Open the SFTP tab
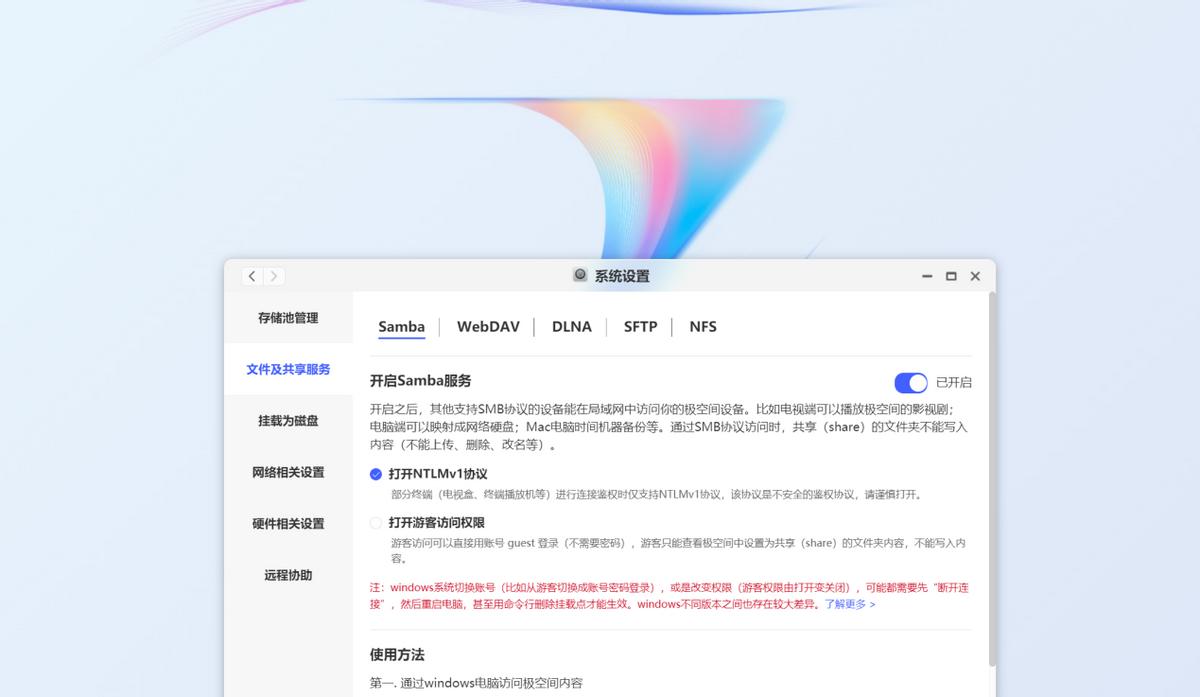 640,326
